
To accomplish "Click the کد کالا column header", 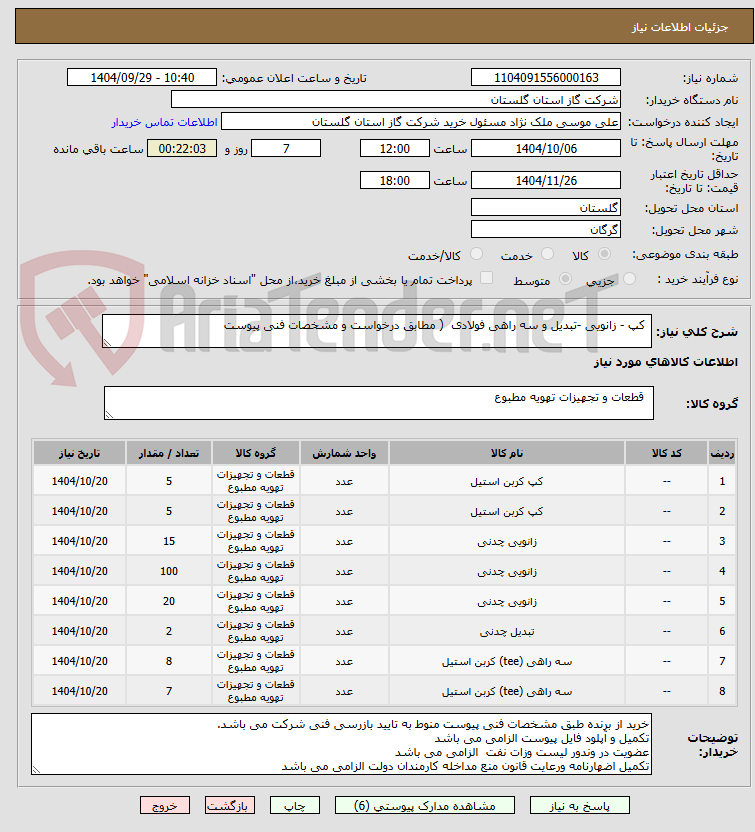I will 666,453.
